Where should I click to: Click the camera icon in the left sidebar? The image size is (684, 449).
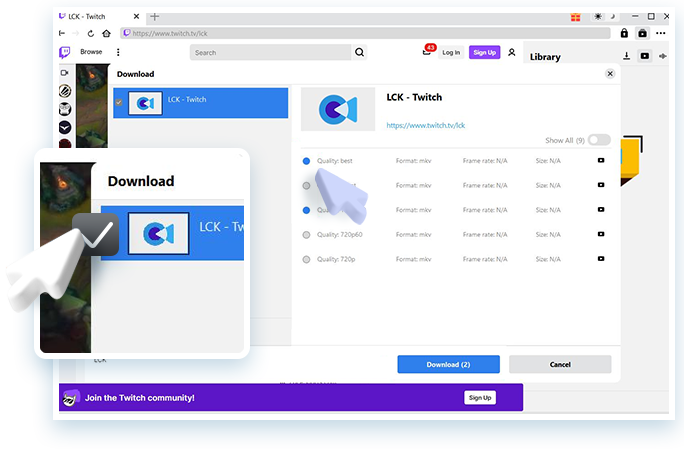pyautogui.click(x=65, y=73)
